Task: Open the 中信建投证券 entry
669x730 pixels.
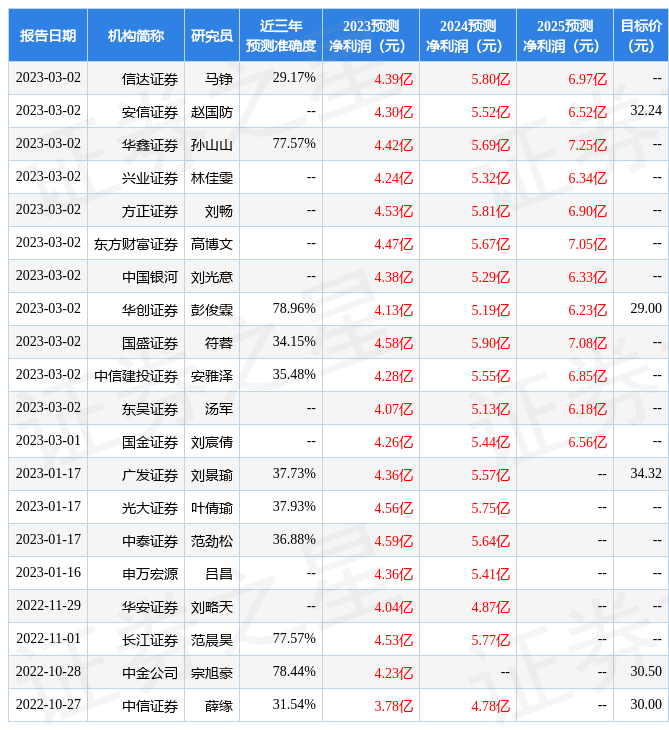Action: tap(136, 375)
